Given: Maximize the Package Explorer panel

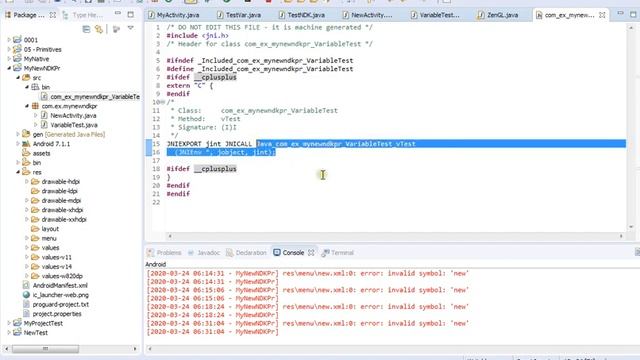Looking at the screenshot, I should 131,15.
